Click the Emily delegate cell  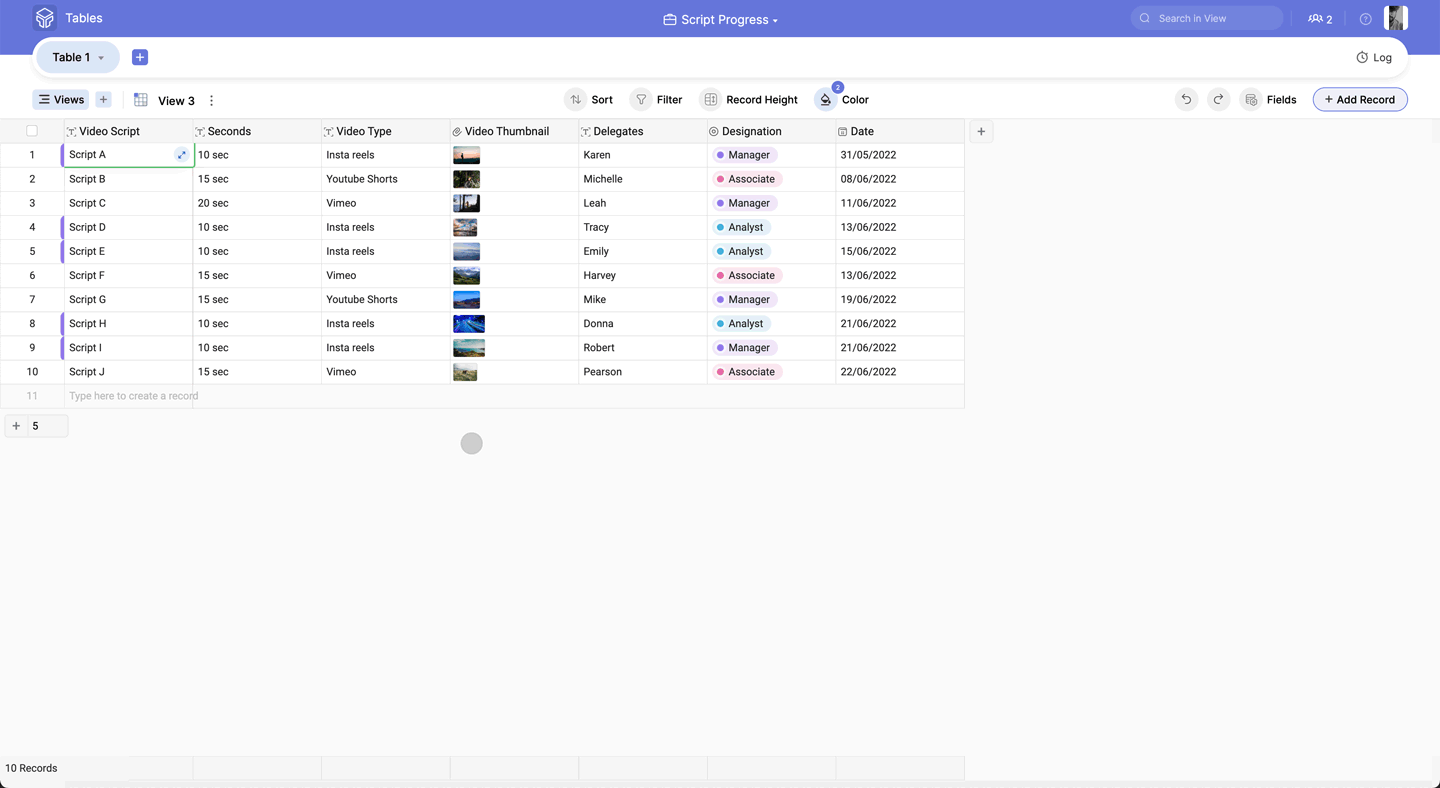pyautogui.click(x=643, y=251)
